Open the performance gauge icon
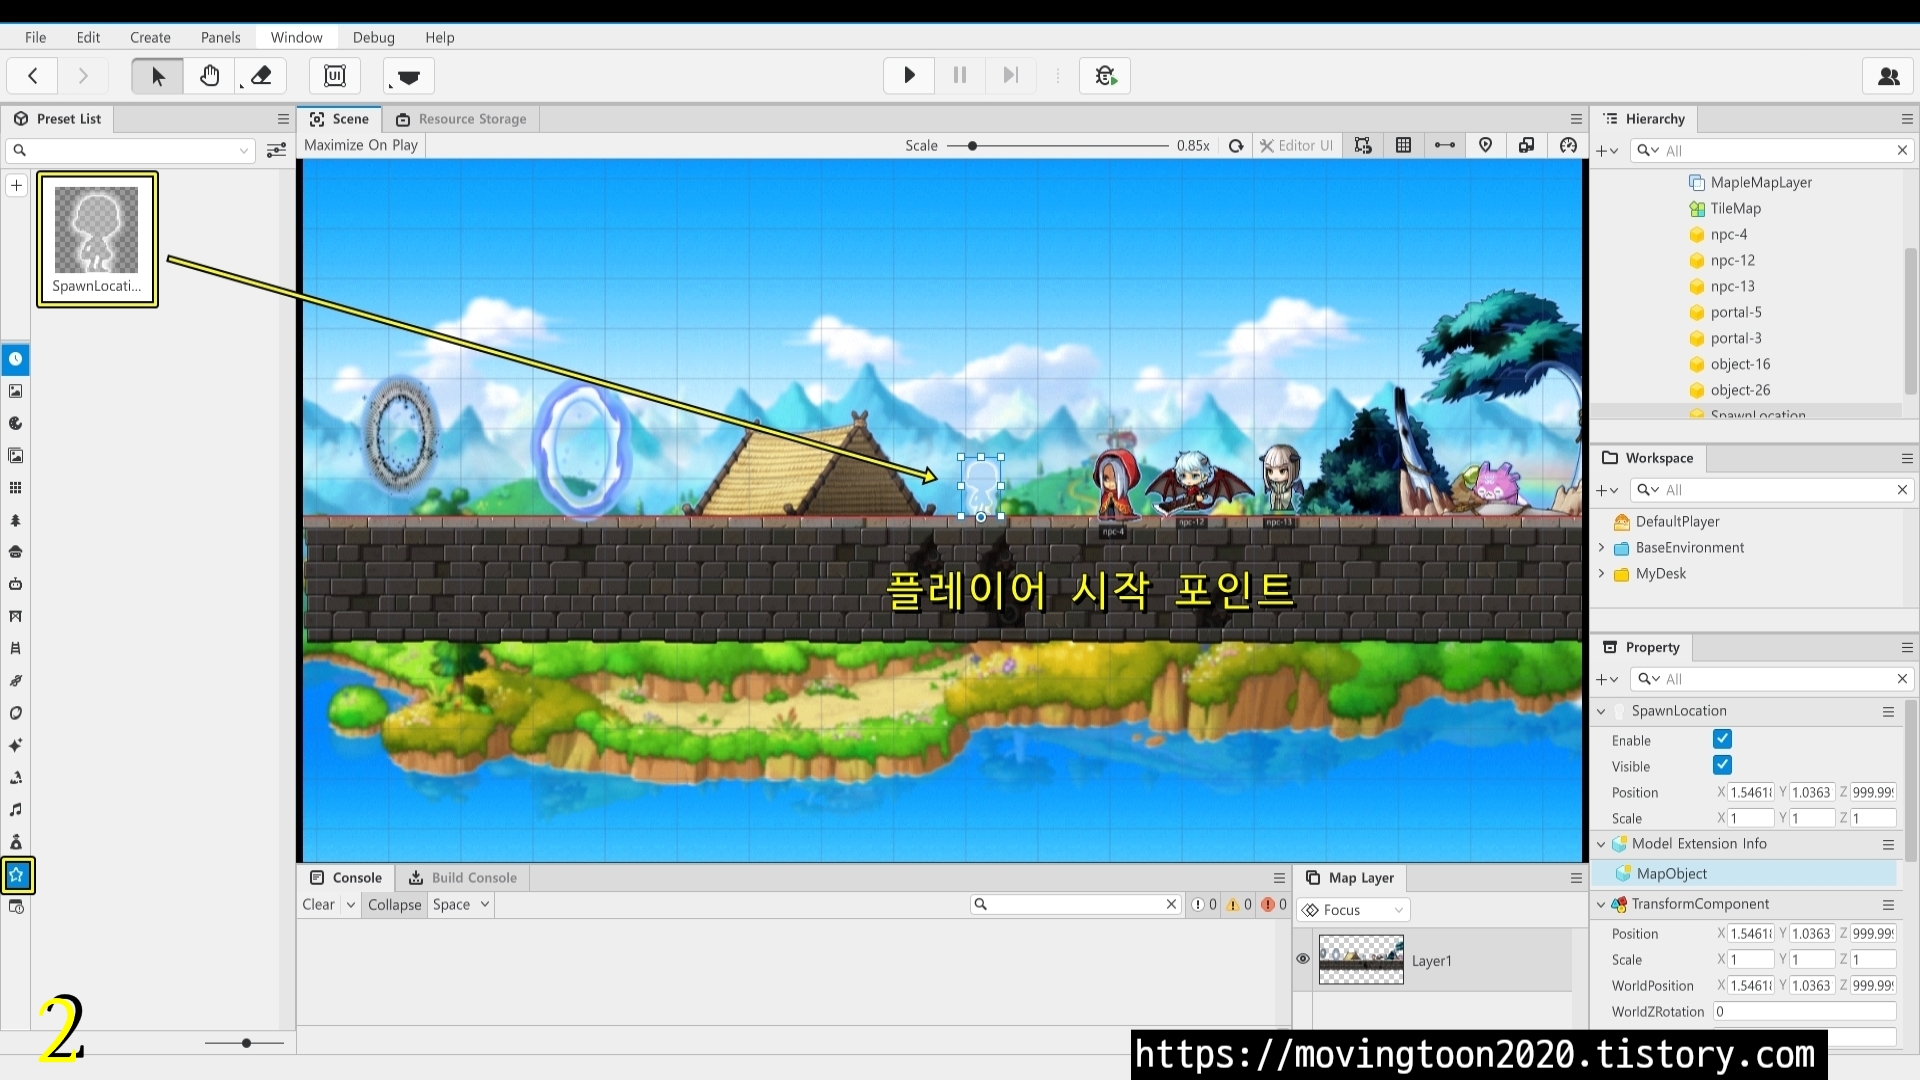The image size is (1920, 1080). click(1568, 145)
